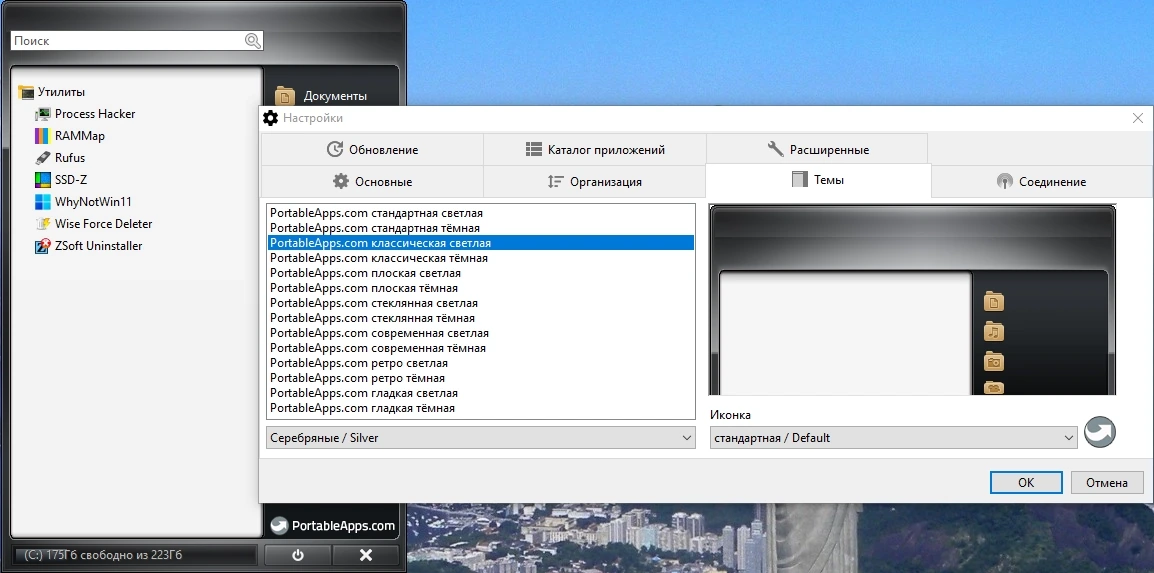Open the Серебряные / Silver color dropdown
Viewport: 1154px width, 573px height.
(481, 438)
